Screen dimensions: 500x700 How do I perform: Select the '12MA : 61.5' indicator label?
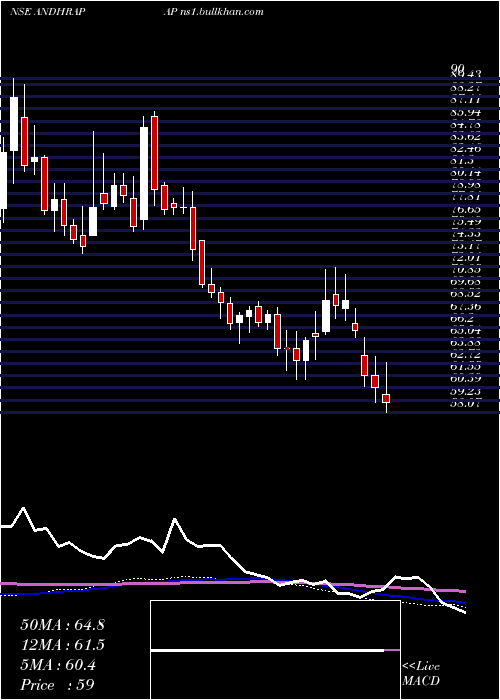[62, 645]
